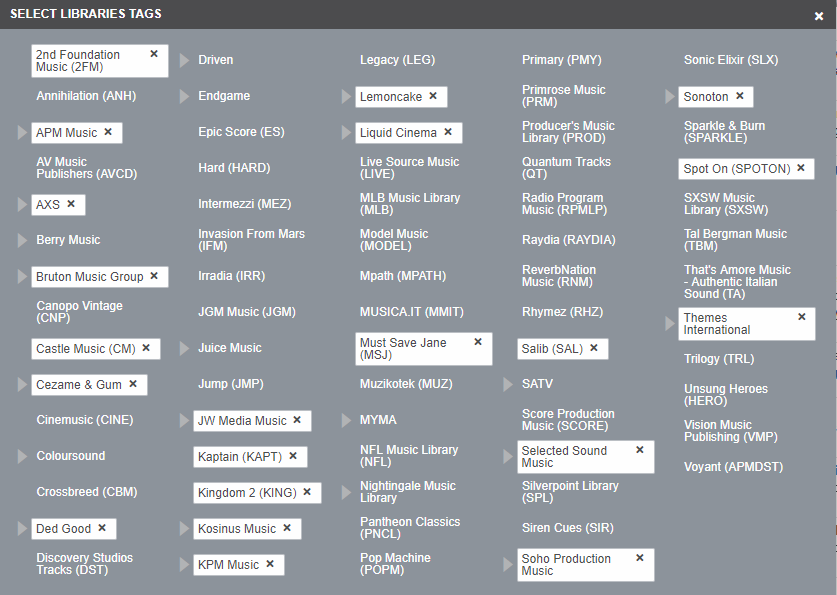Close the Select Libraries Tags dialog
Image resolution: width=837 pixels, height=595 pixels.
pos(819,17)
